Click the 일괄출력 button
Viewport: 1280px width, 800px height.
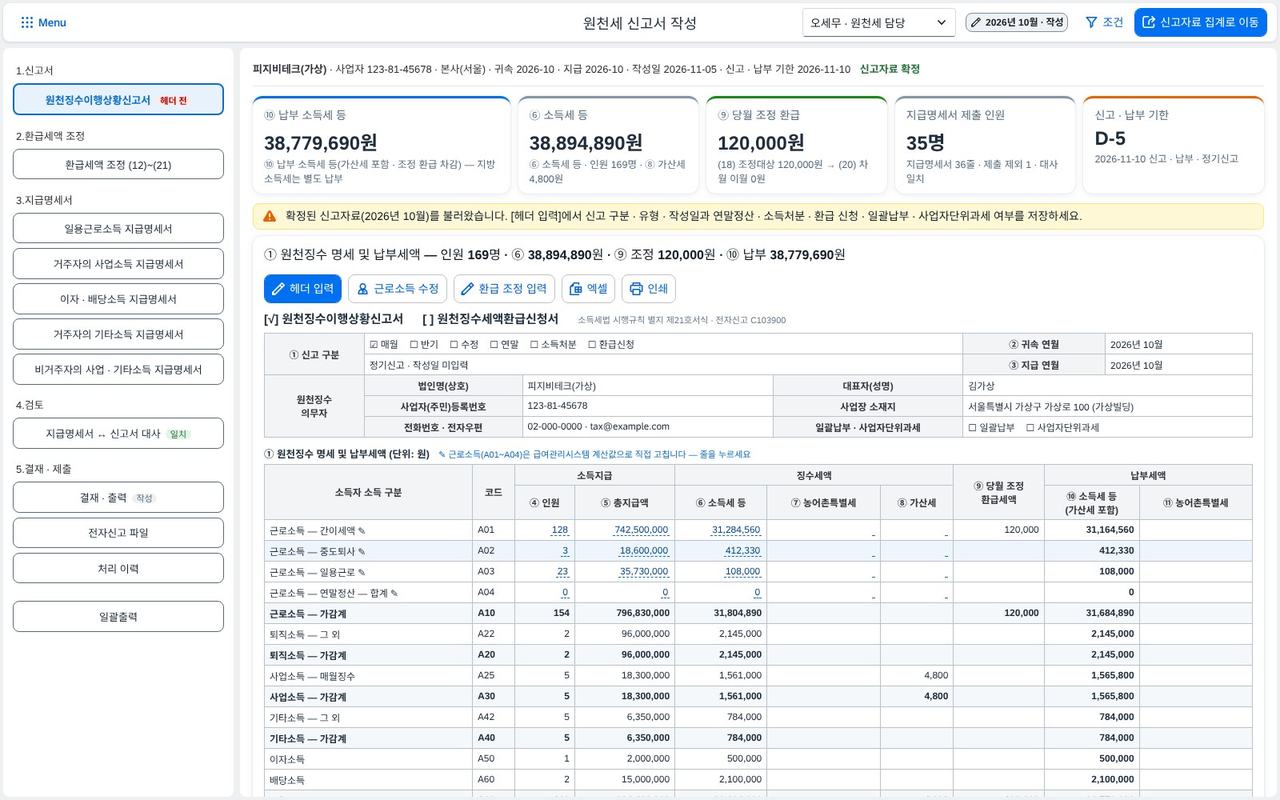pyautogui.click(x=118, y=616)
